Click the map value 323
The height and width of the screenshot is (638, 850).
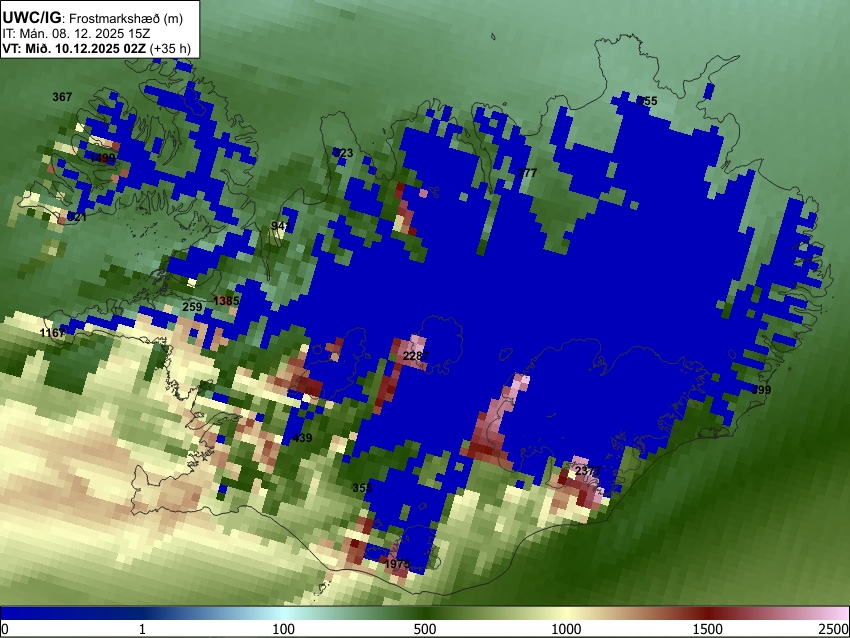tap(343, 153)
